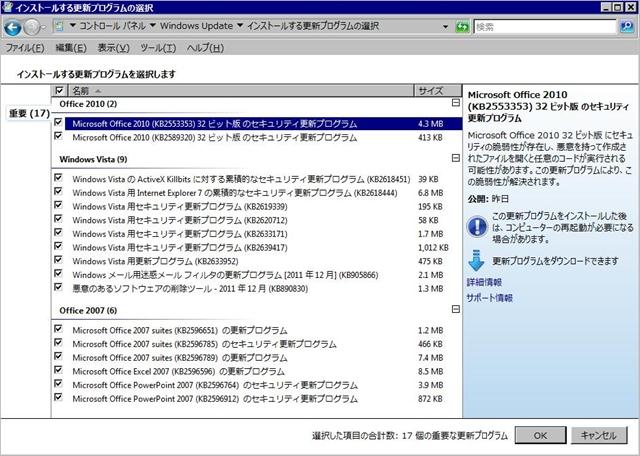
Task: Click Windows Update in the address bar
Action: [x=196, y=26]
